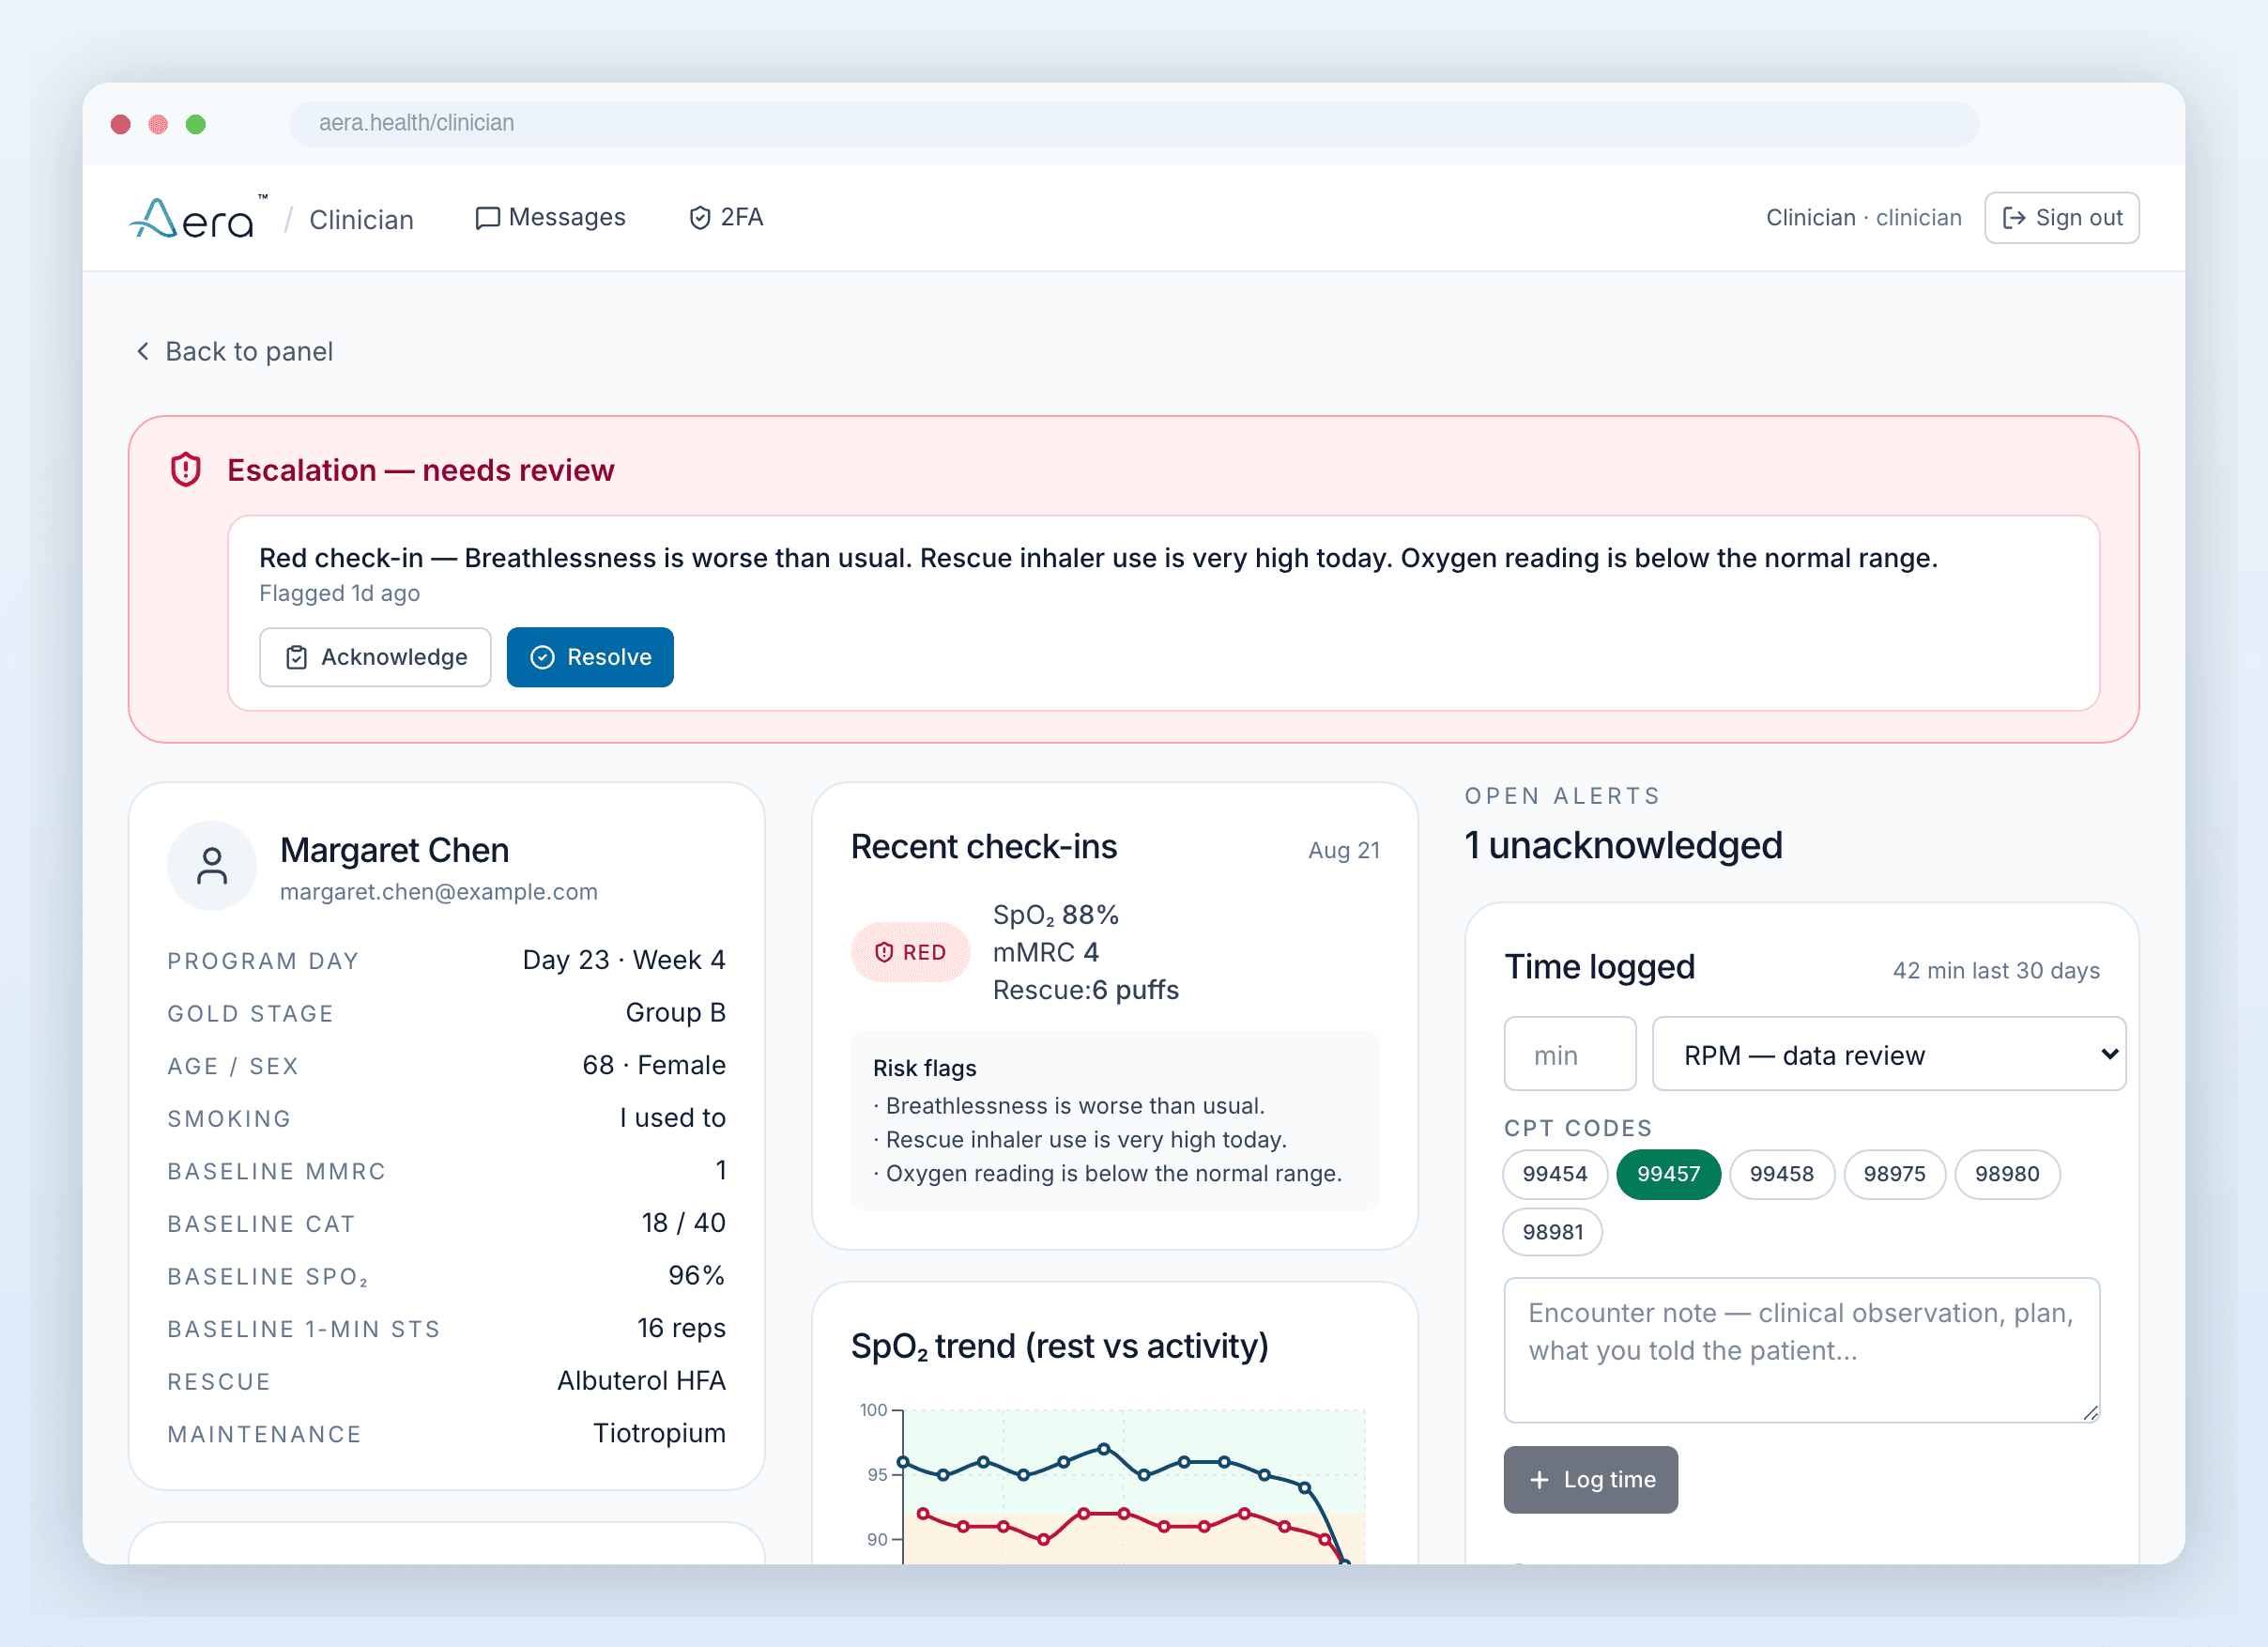Screen dimensions: 2268x1647
Task: Click the minutes input field
Action: click(1570, 1054)
